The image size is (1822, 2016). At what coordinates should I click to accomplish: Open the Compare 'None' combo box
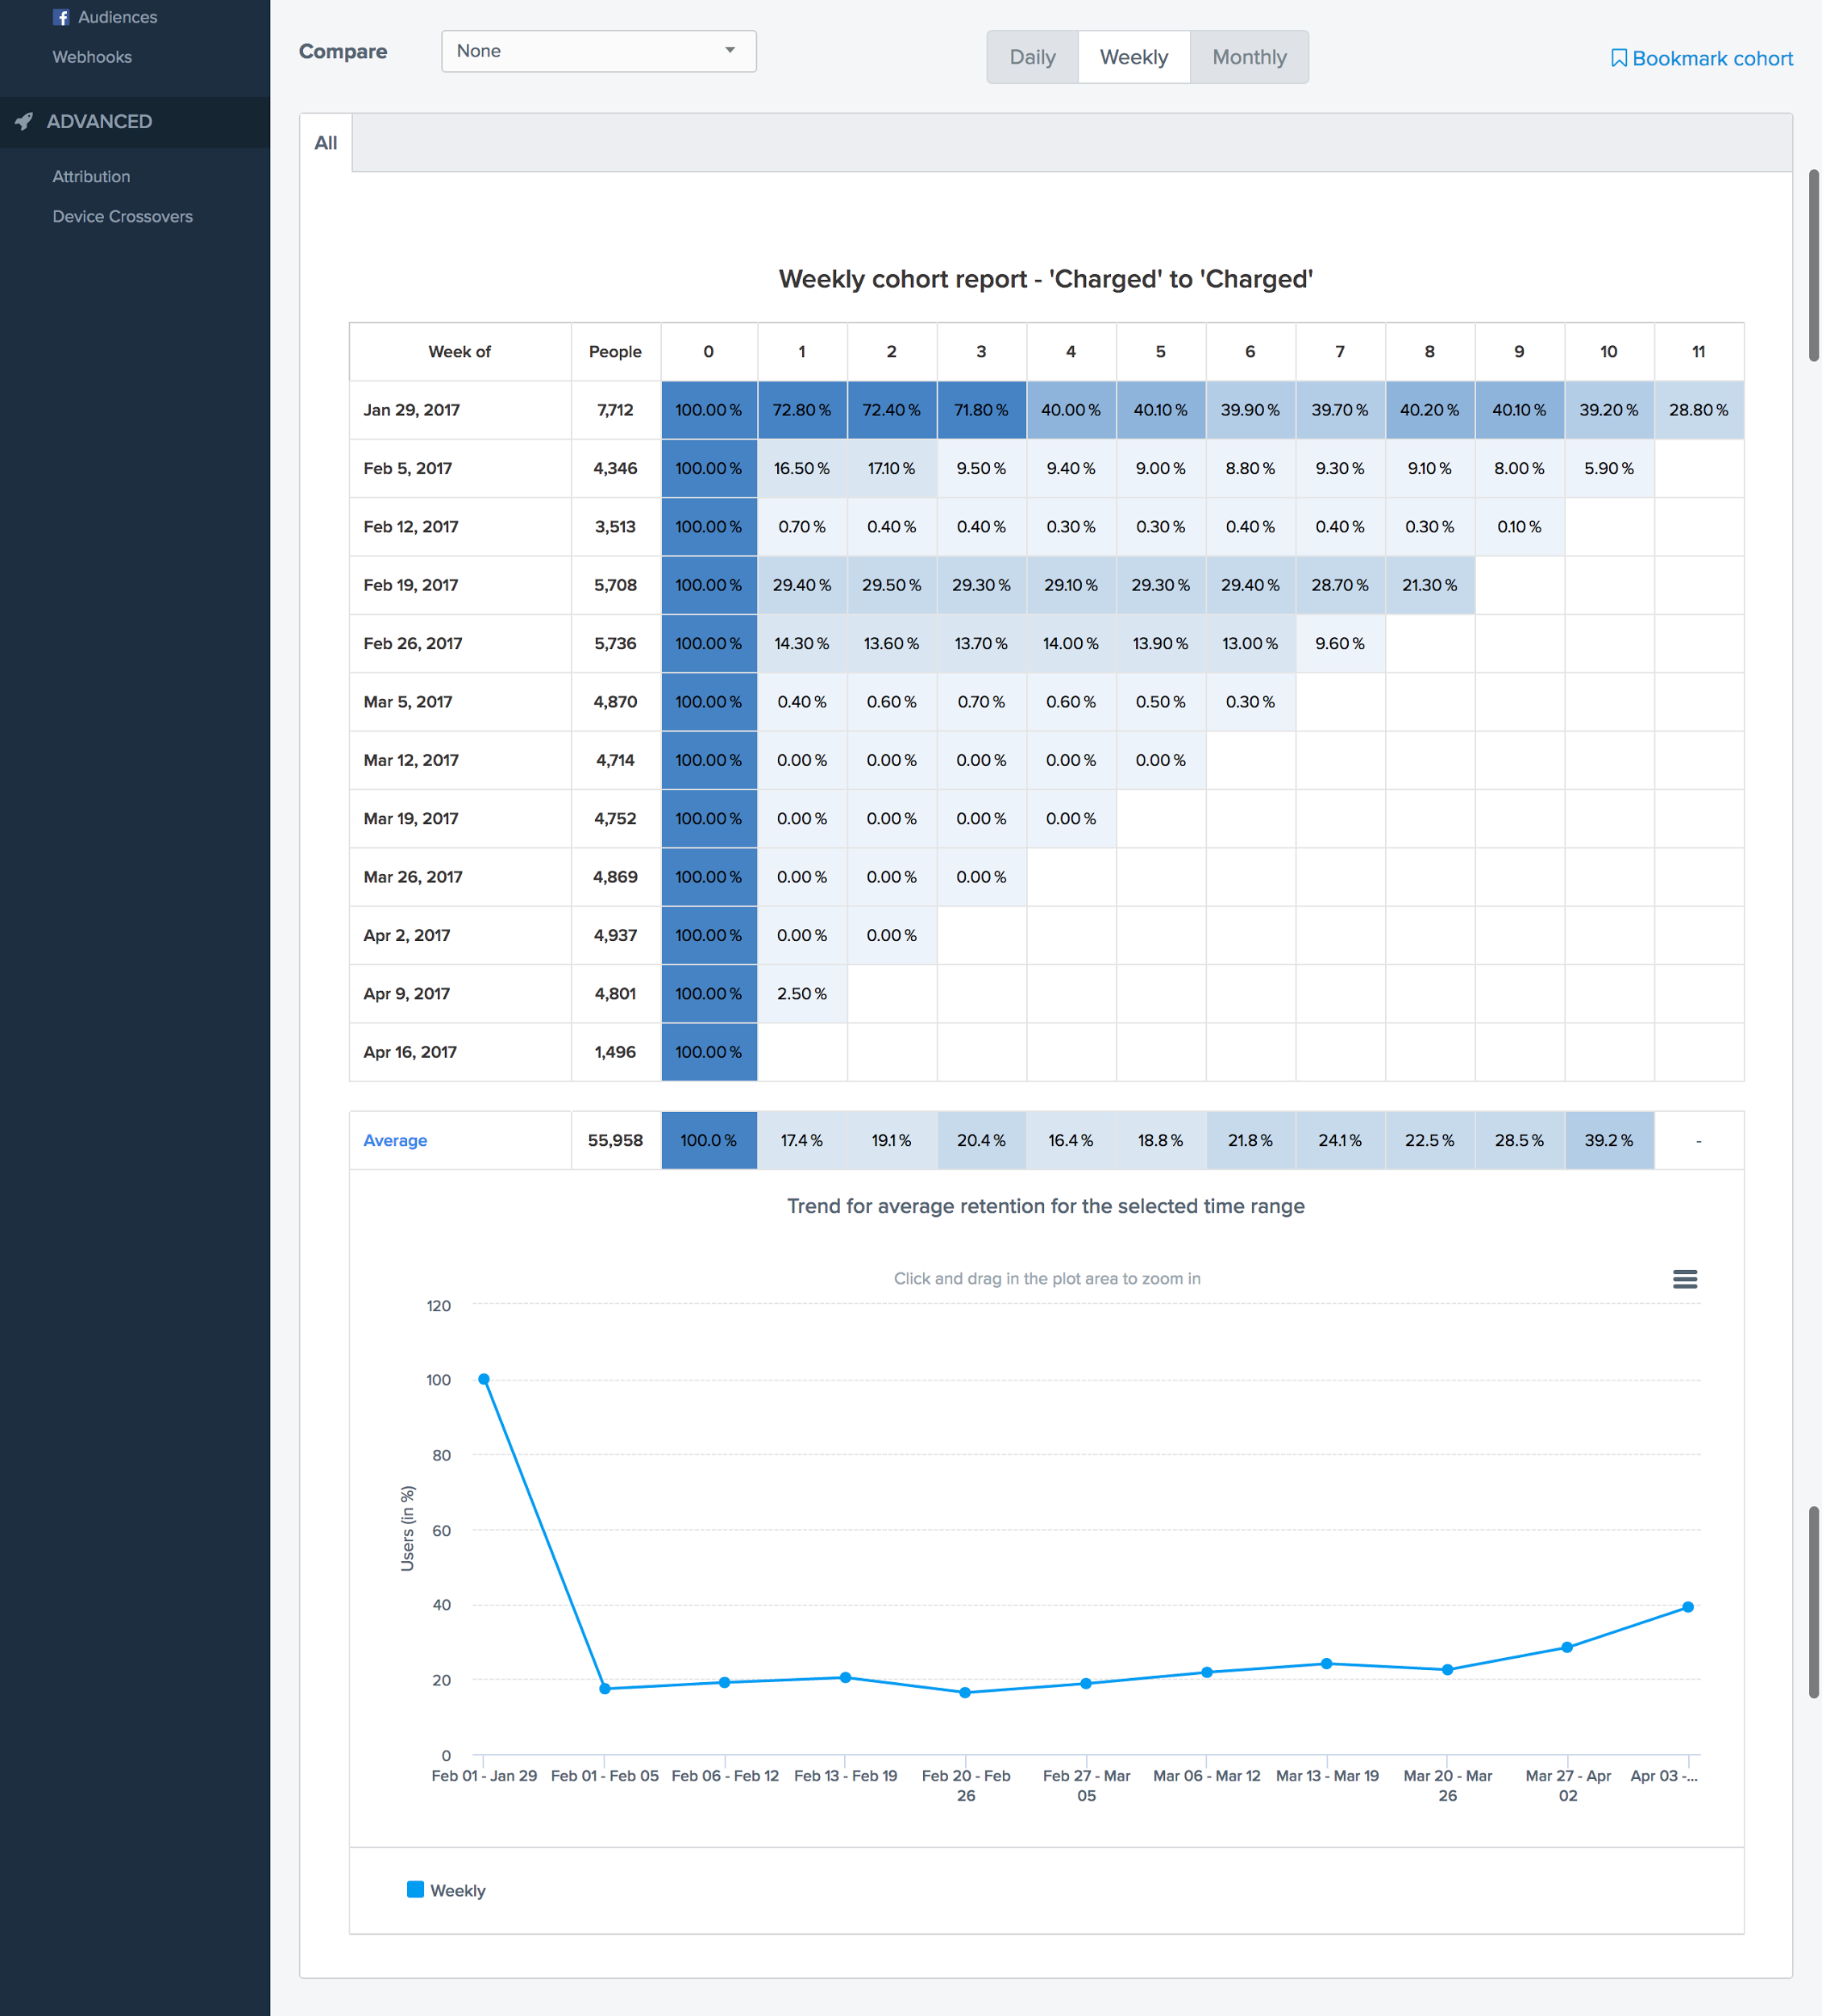click(597, 51)
